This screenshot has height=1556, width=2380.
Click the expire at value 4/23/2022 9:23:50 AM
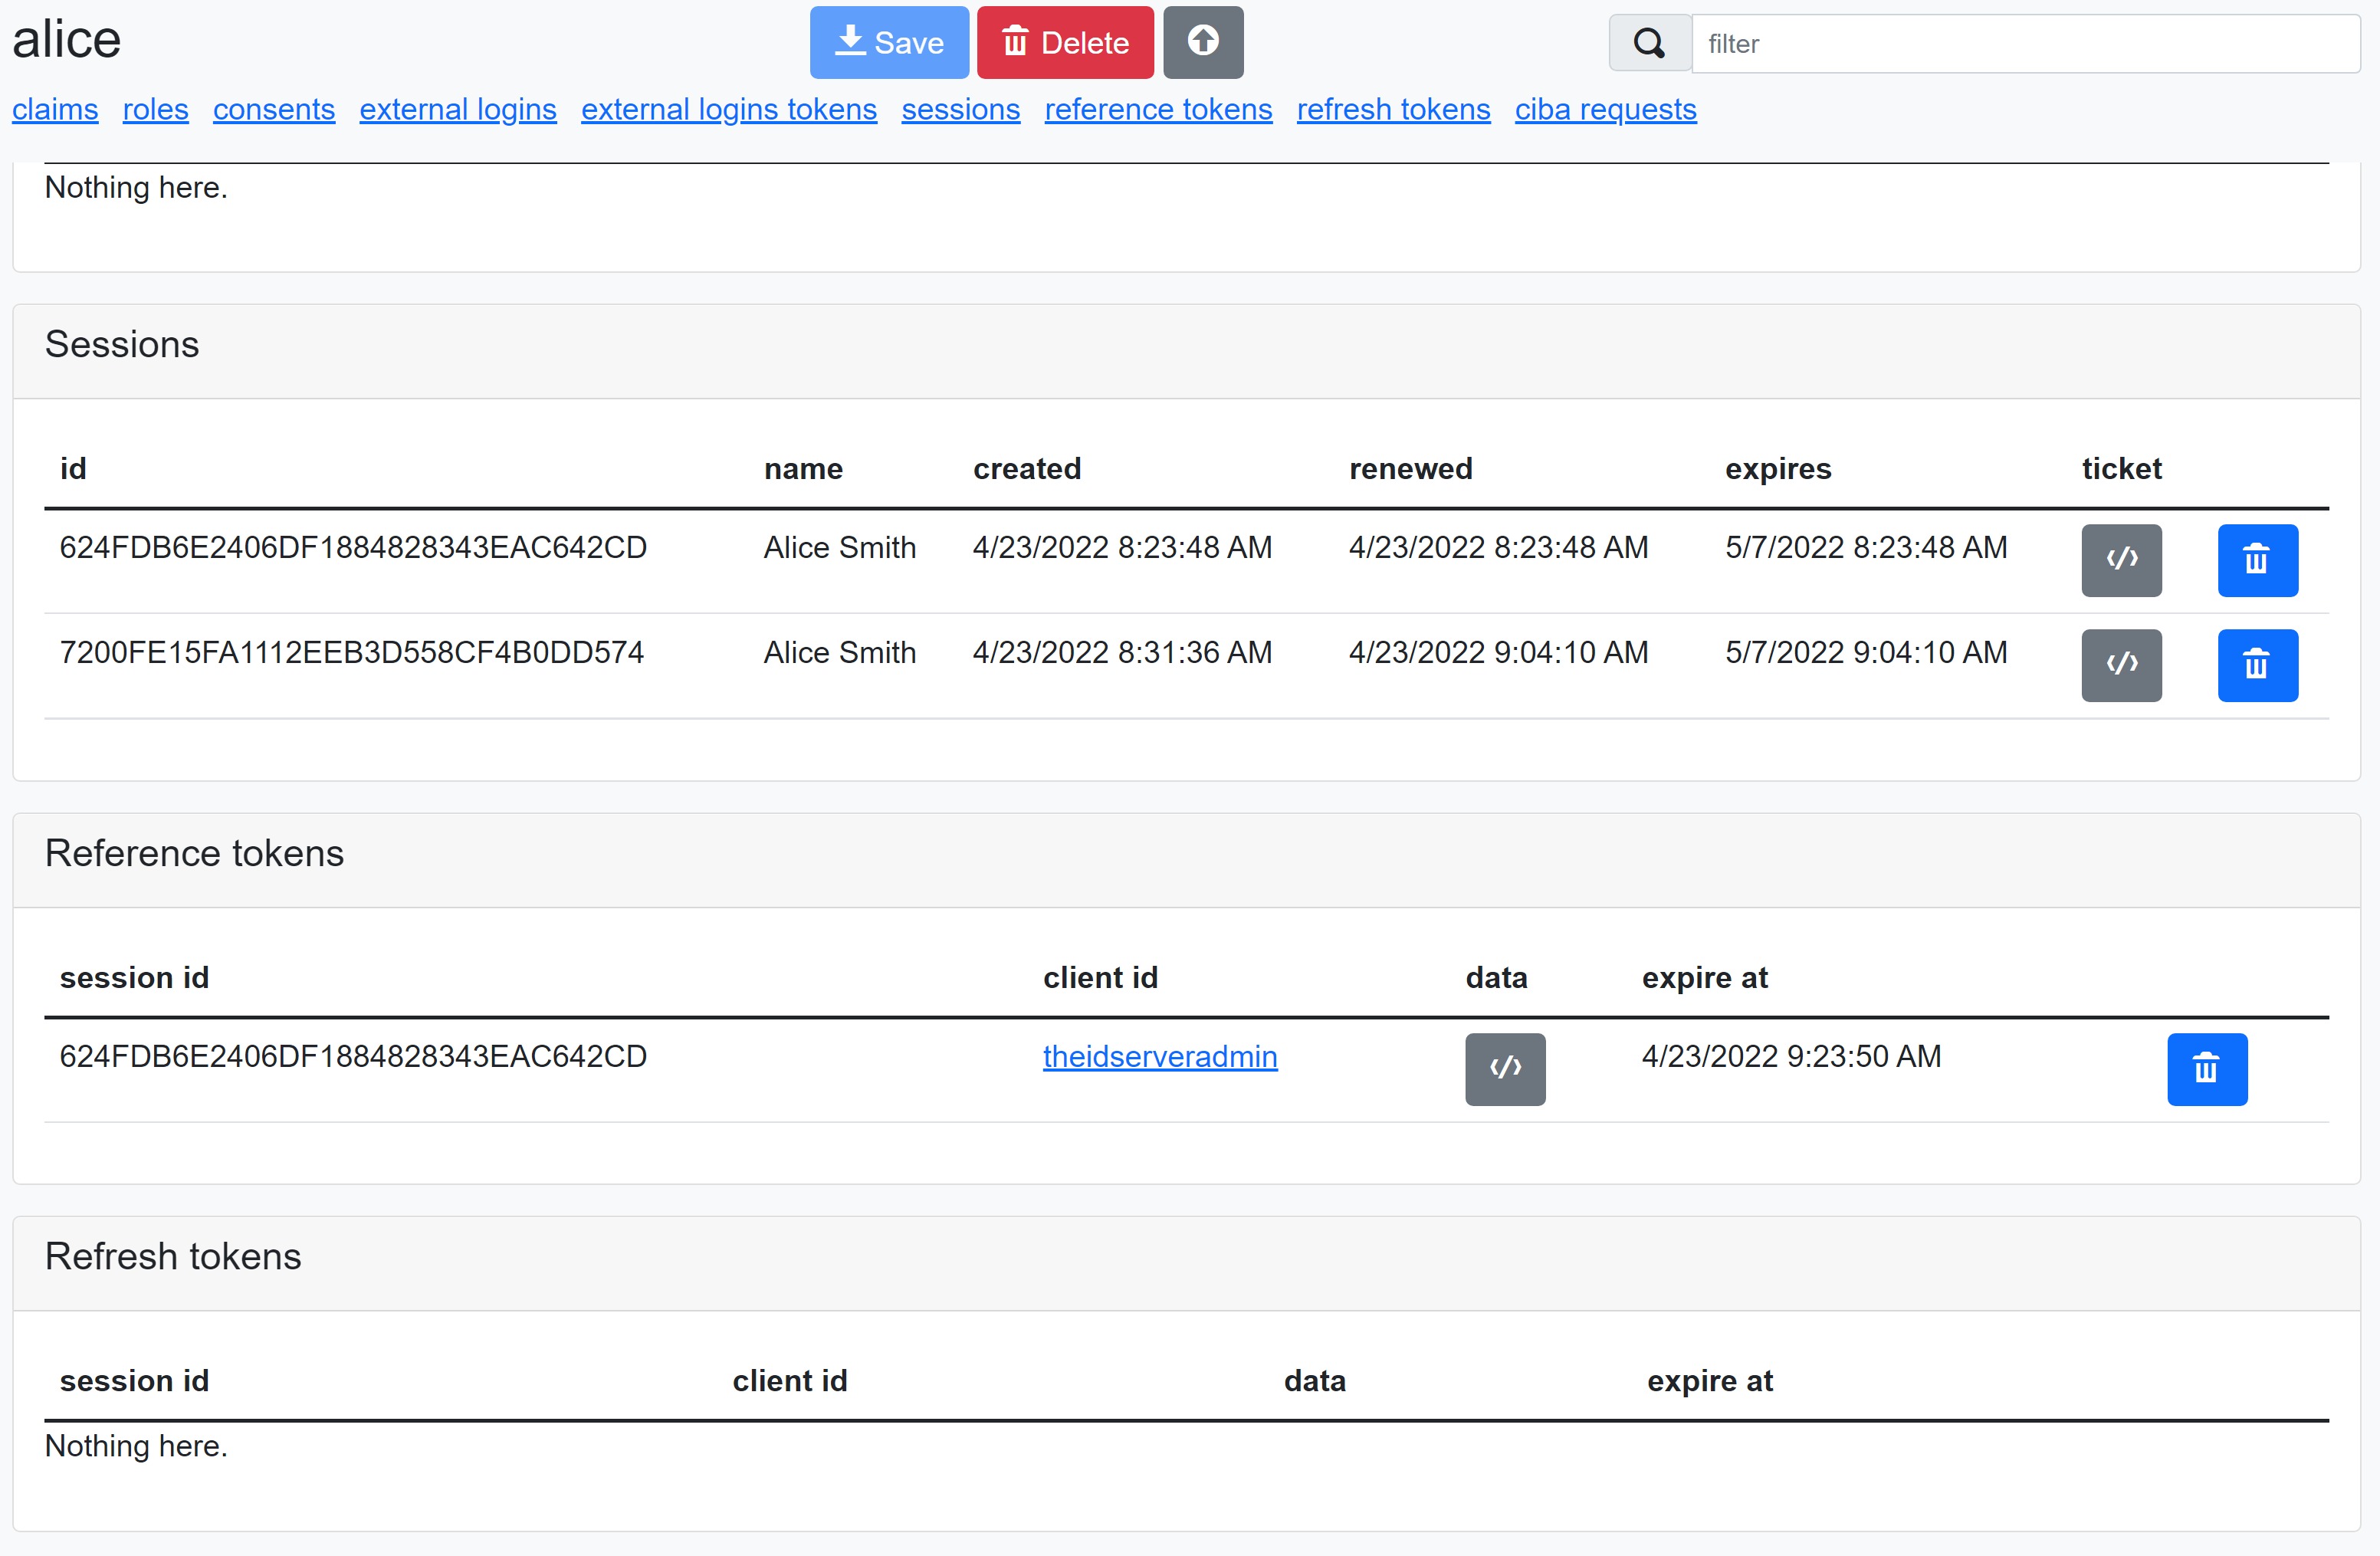1791,1056
